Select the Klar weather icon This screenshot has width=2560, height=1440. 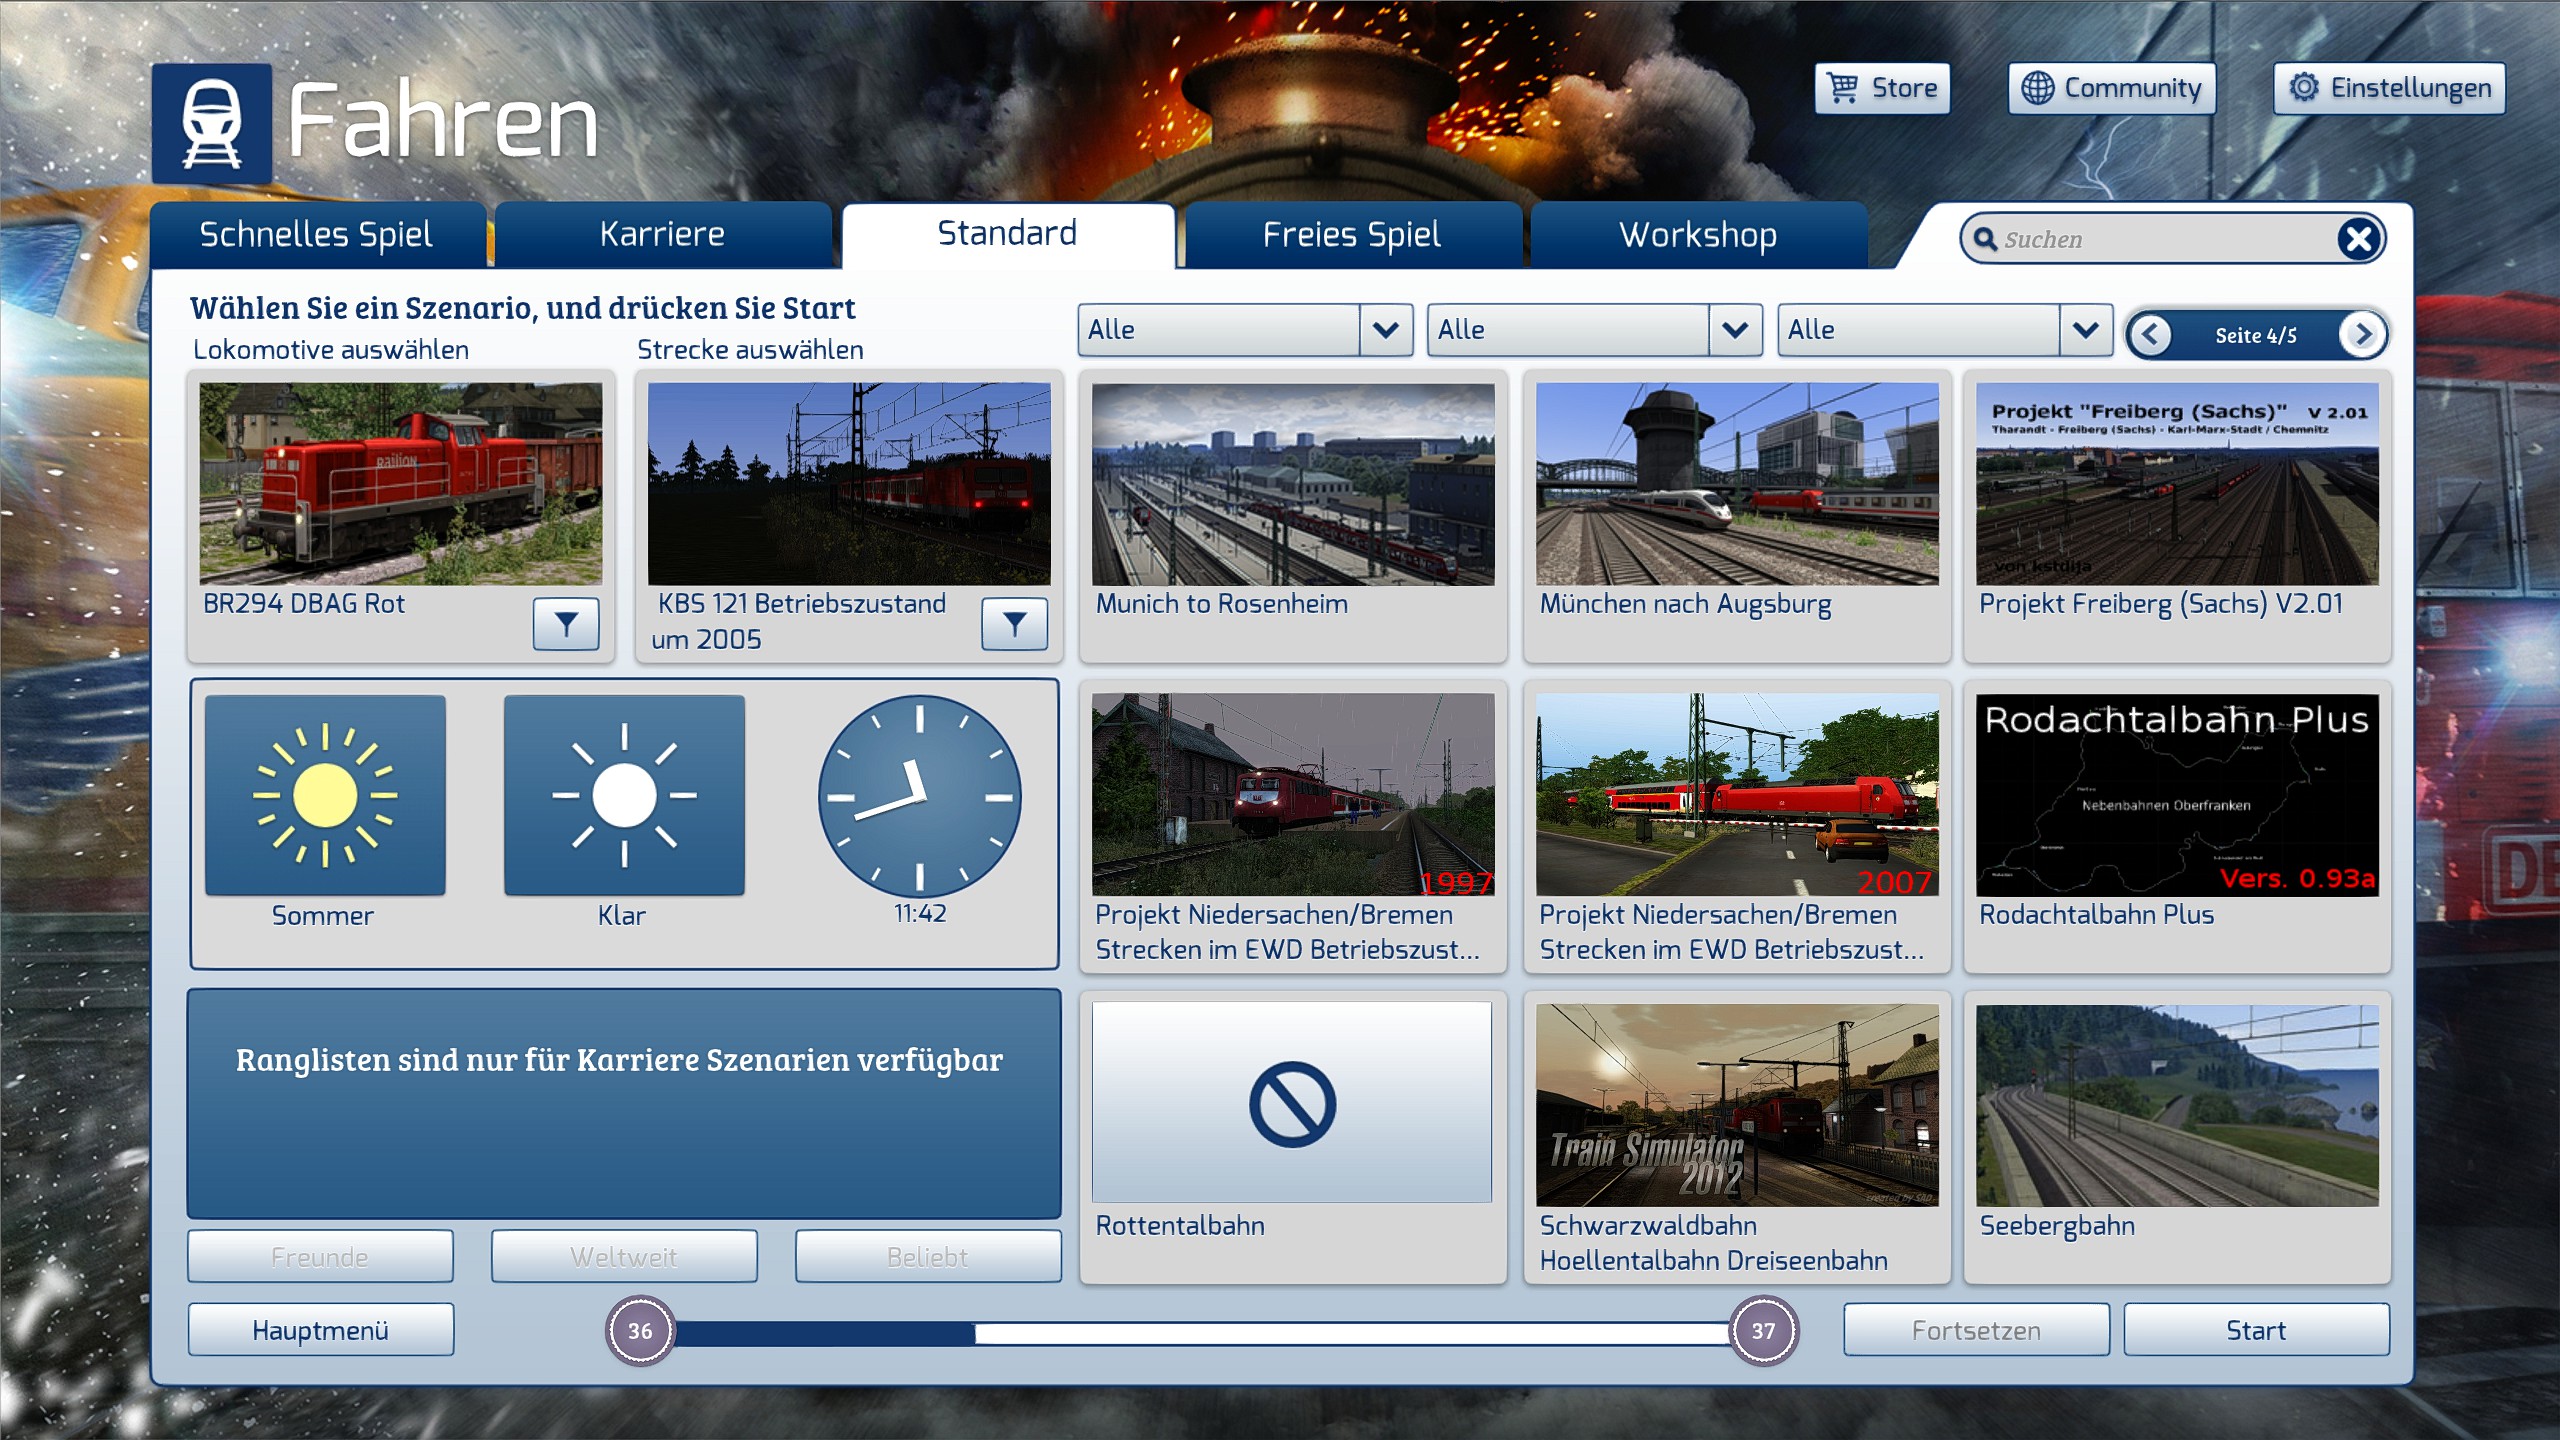coord(624,795)
